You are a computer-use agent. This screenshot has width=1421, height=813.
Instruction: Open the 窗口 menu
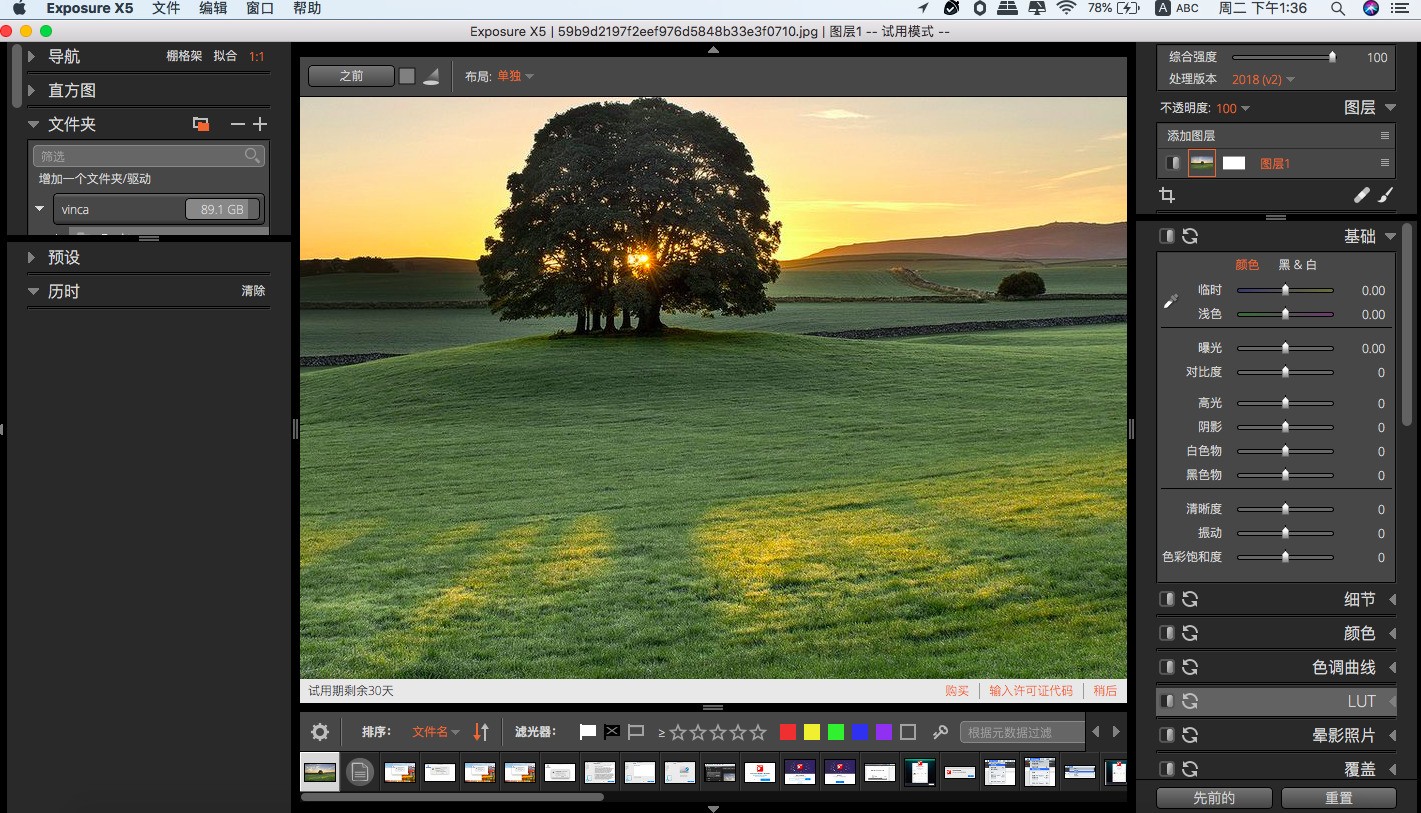point(260,8)
